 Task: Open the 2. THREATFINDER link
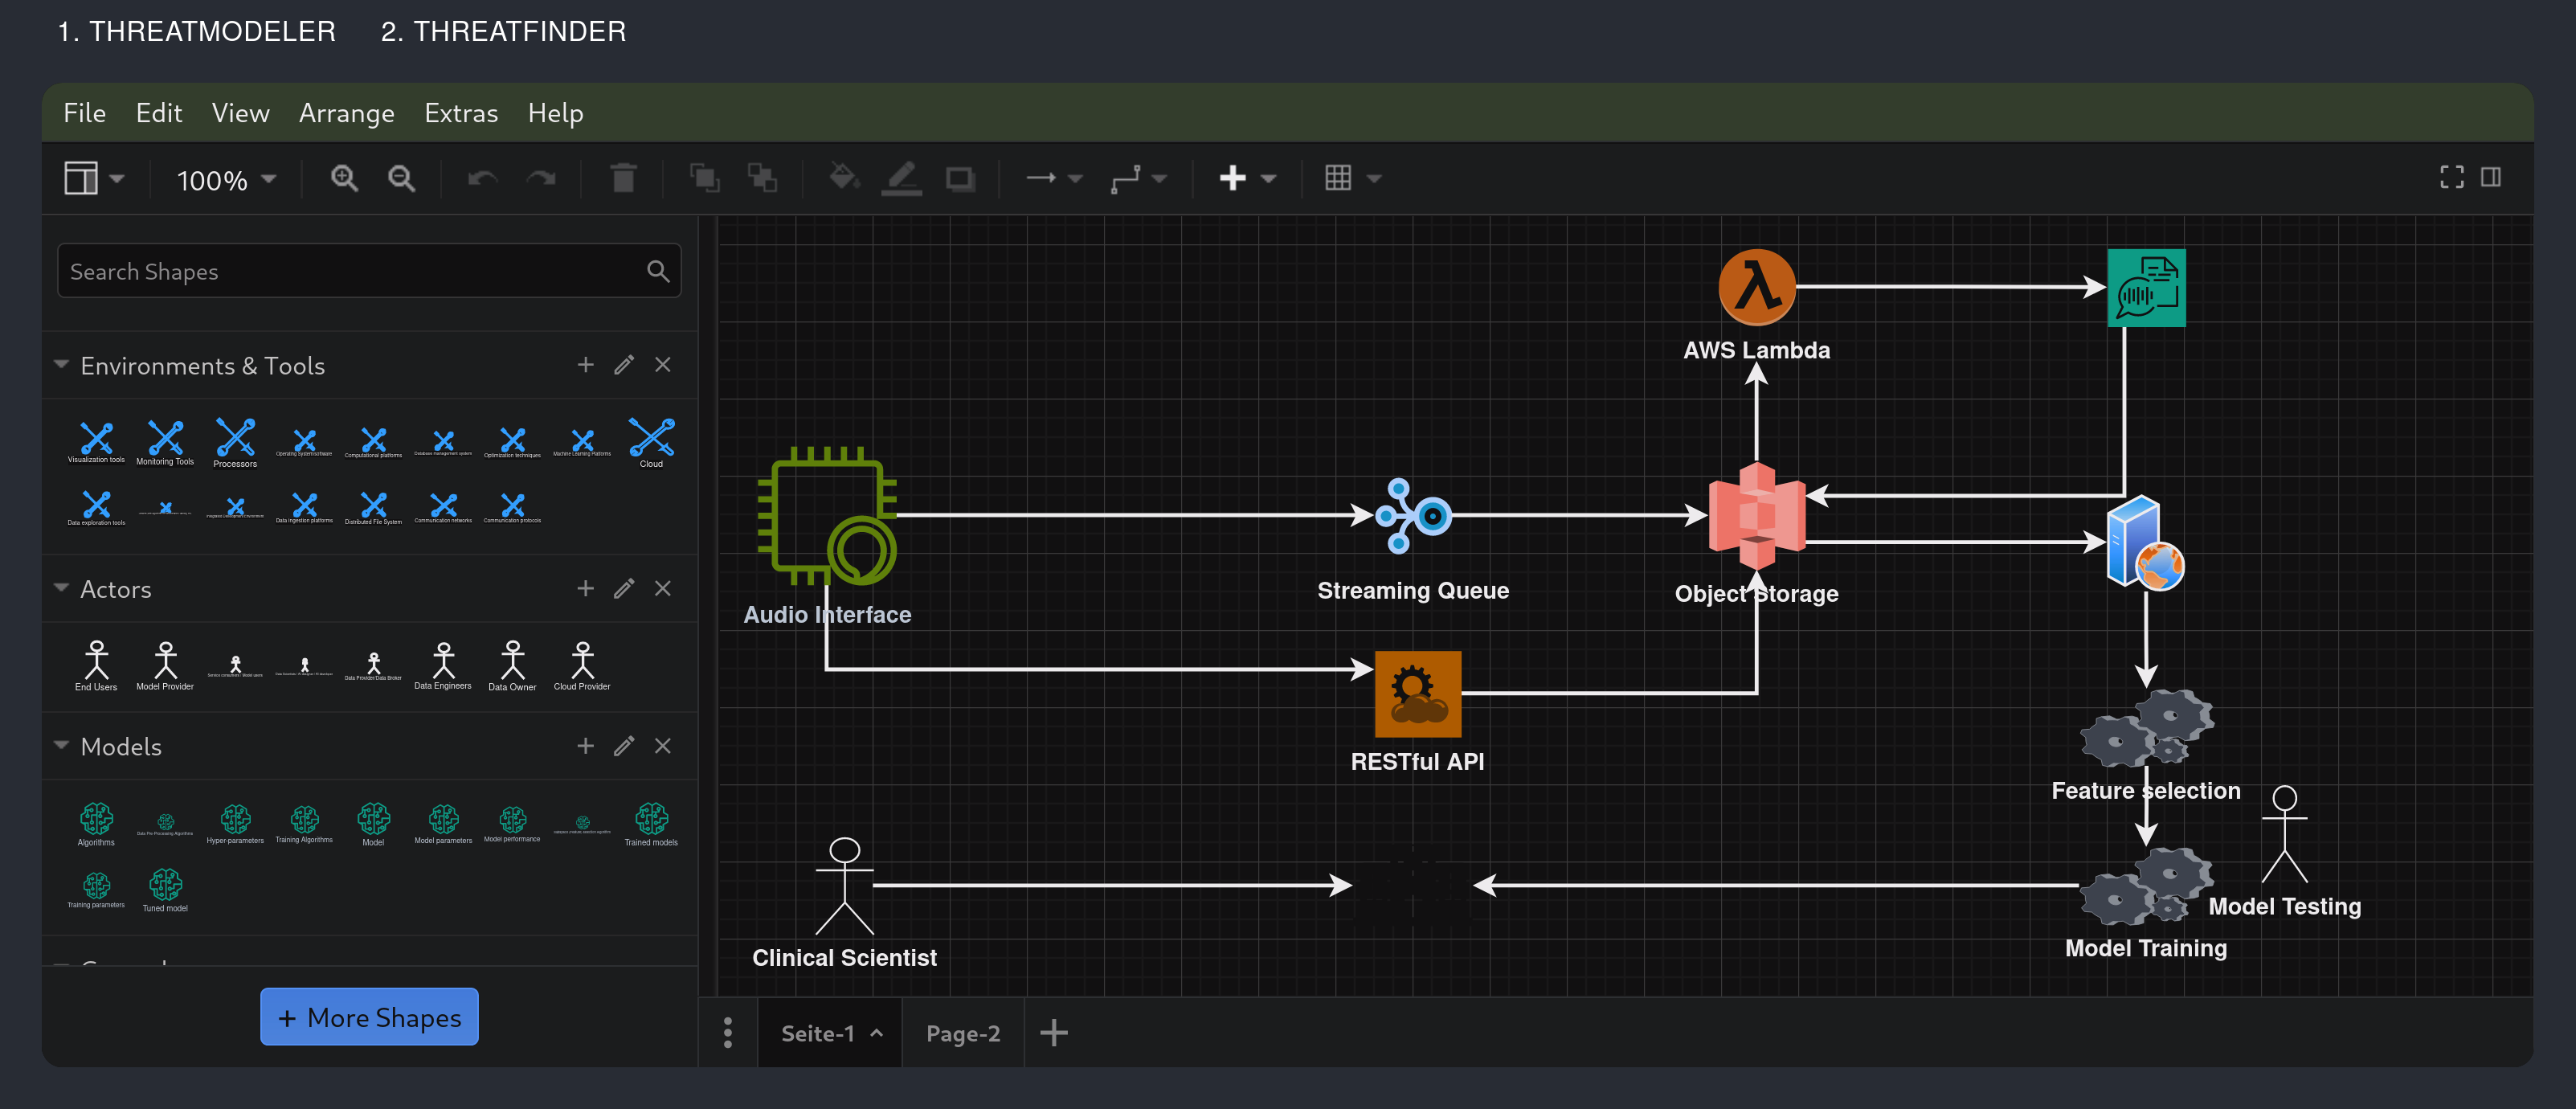point(503,31)
